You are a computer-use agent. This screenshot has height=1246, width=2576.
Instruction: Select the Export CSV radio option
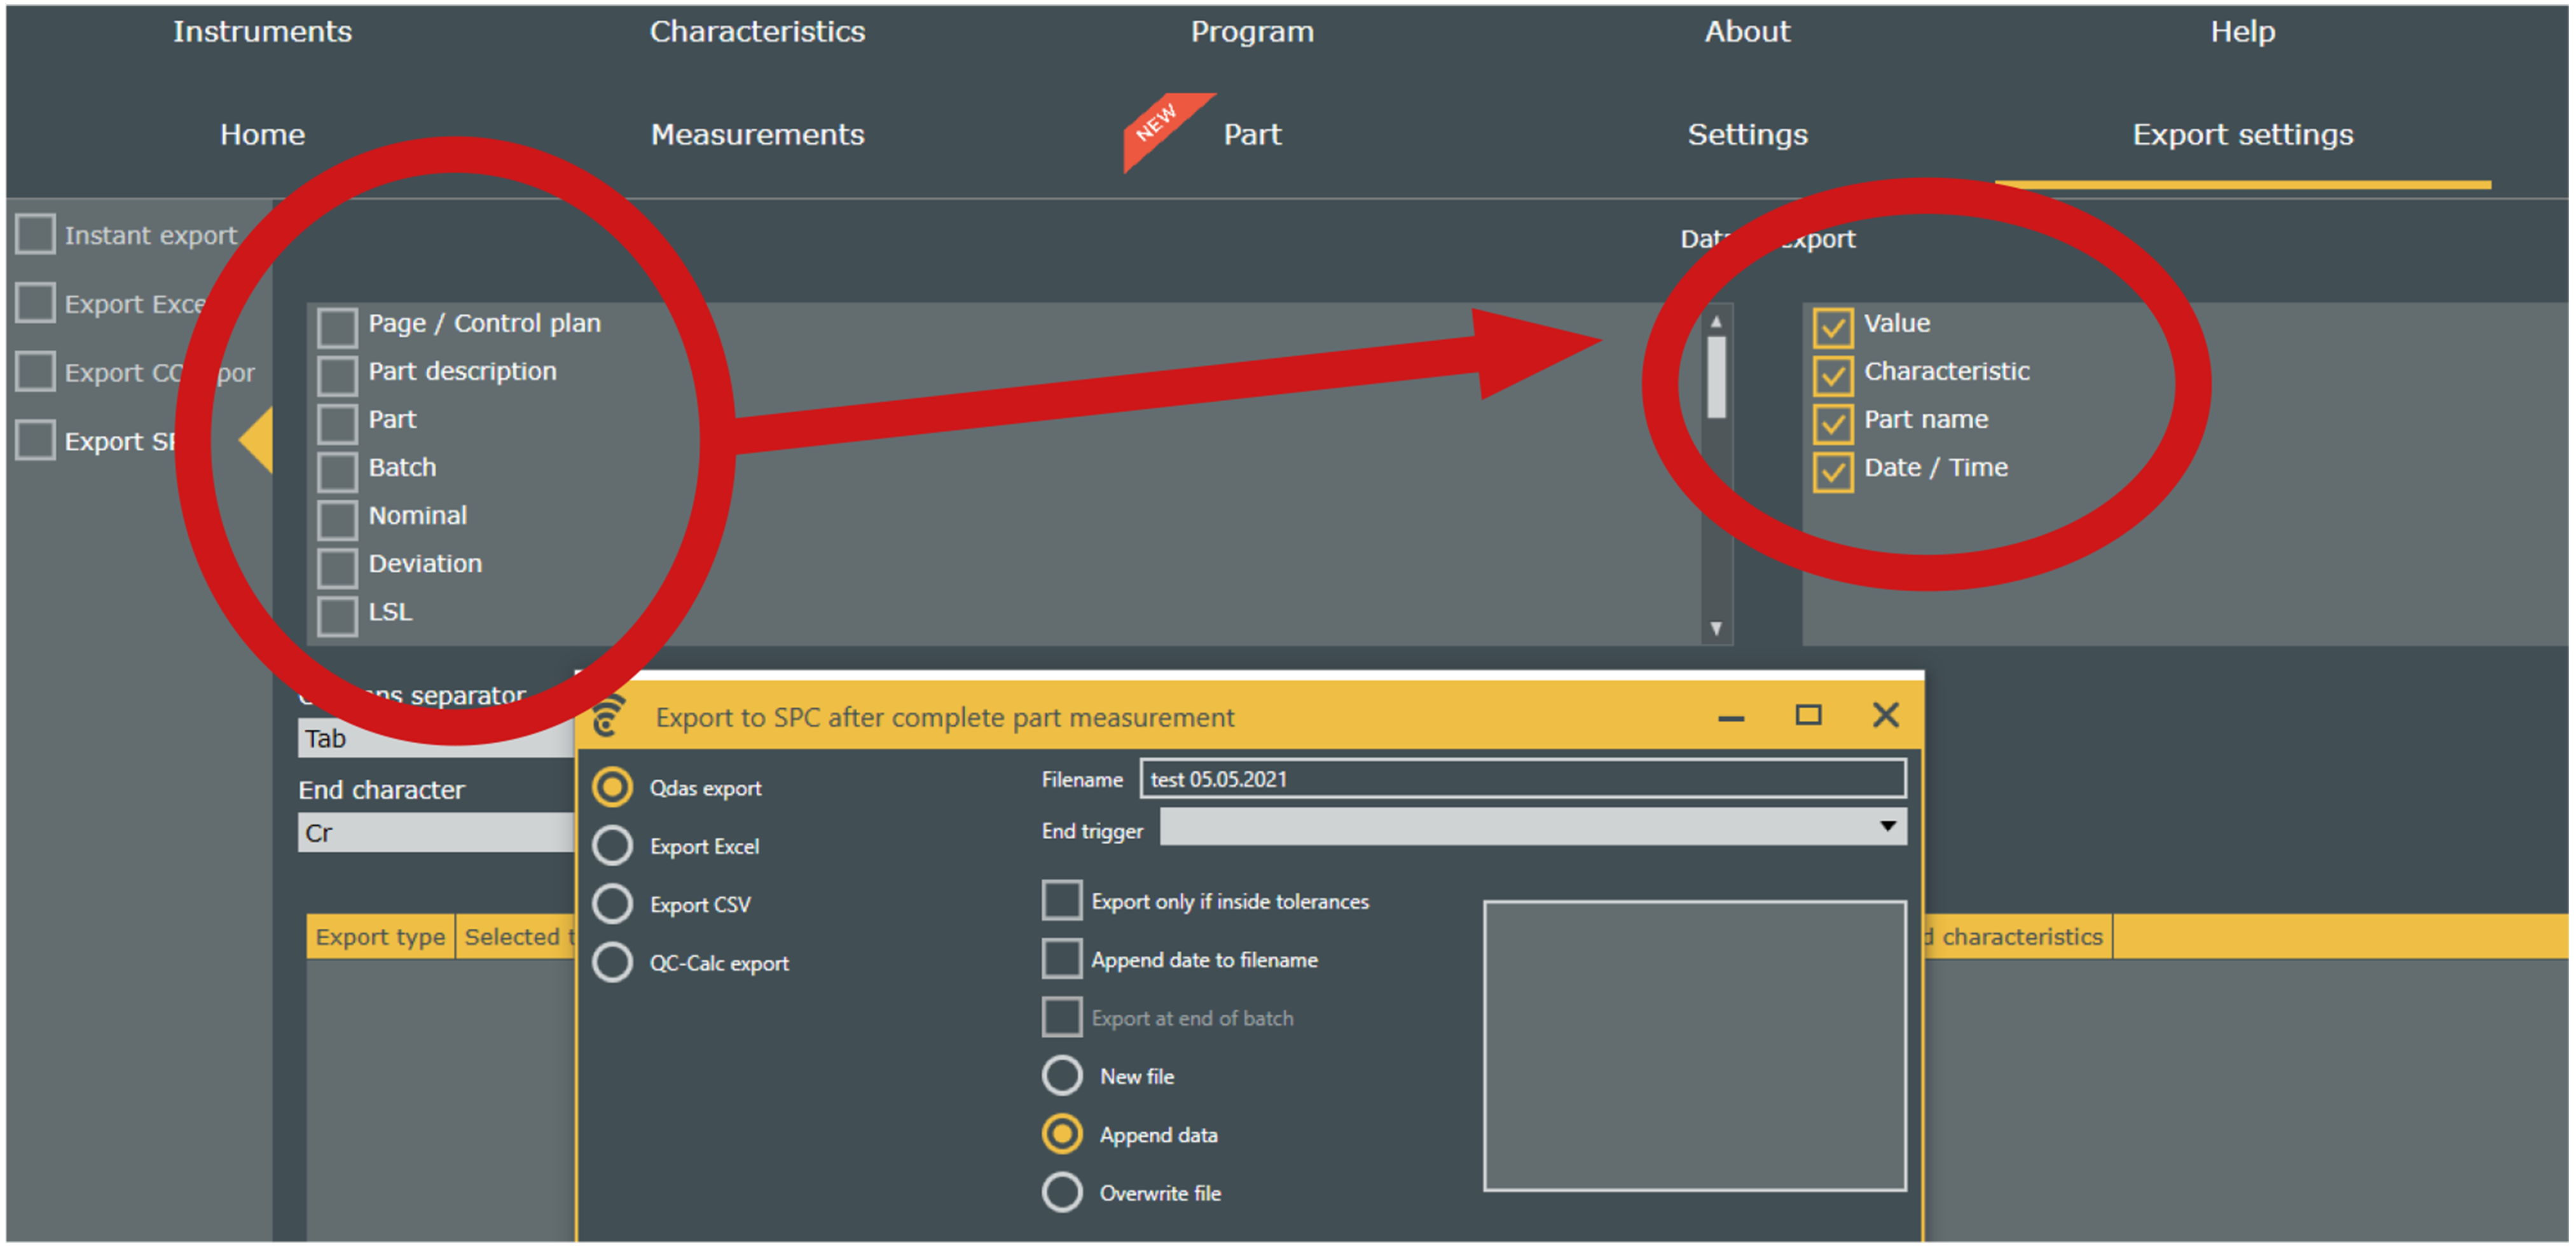pyautogui.click(x=612, y=904)
